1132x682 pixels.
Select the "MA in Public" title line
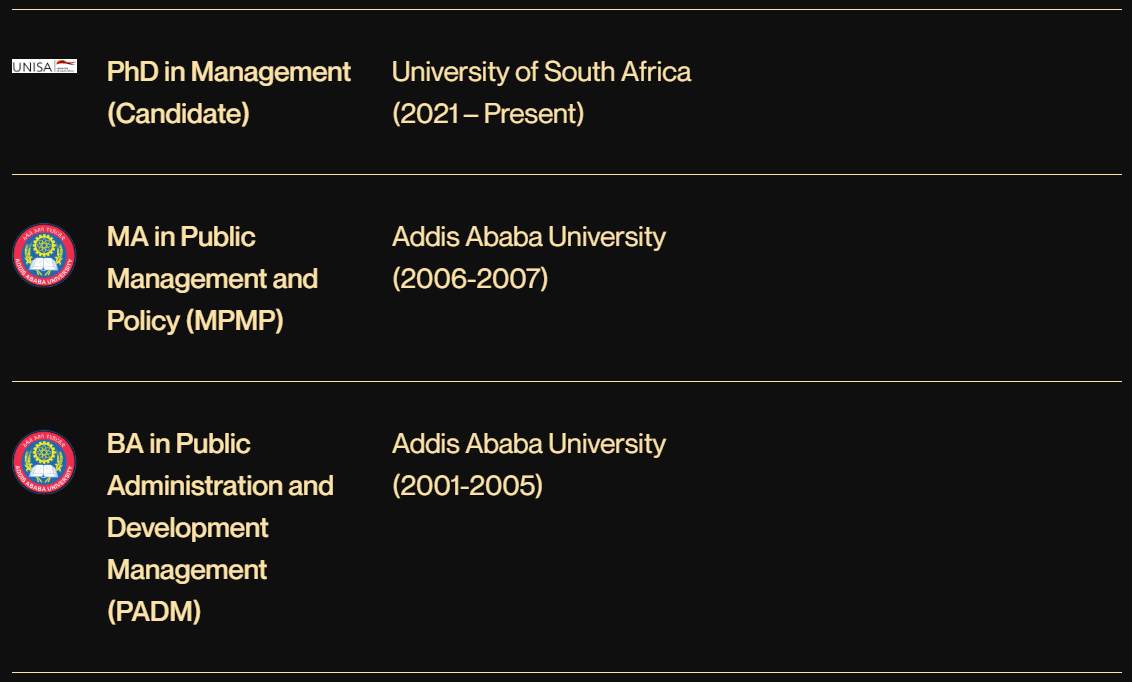click(181, 237)
